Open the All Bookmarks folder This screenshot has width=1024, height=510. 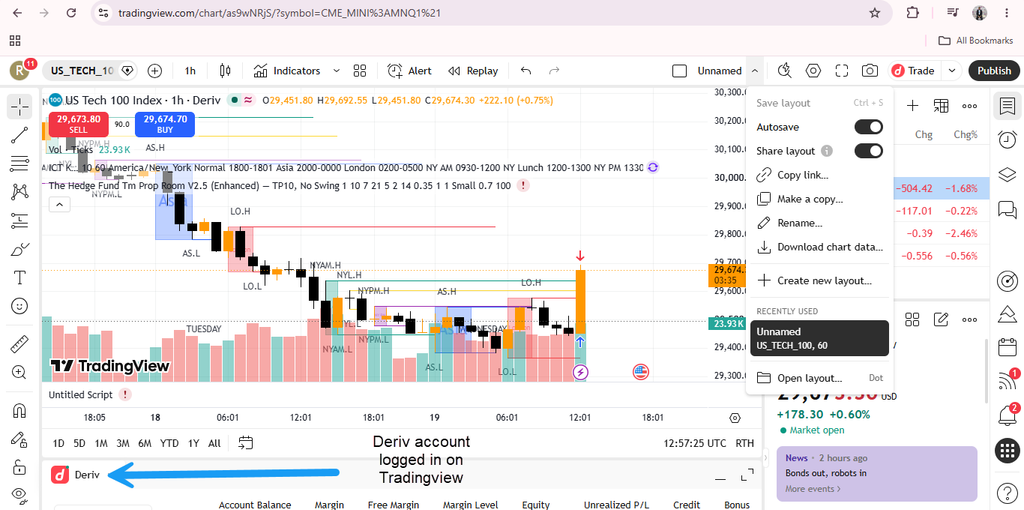976,40
